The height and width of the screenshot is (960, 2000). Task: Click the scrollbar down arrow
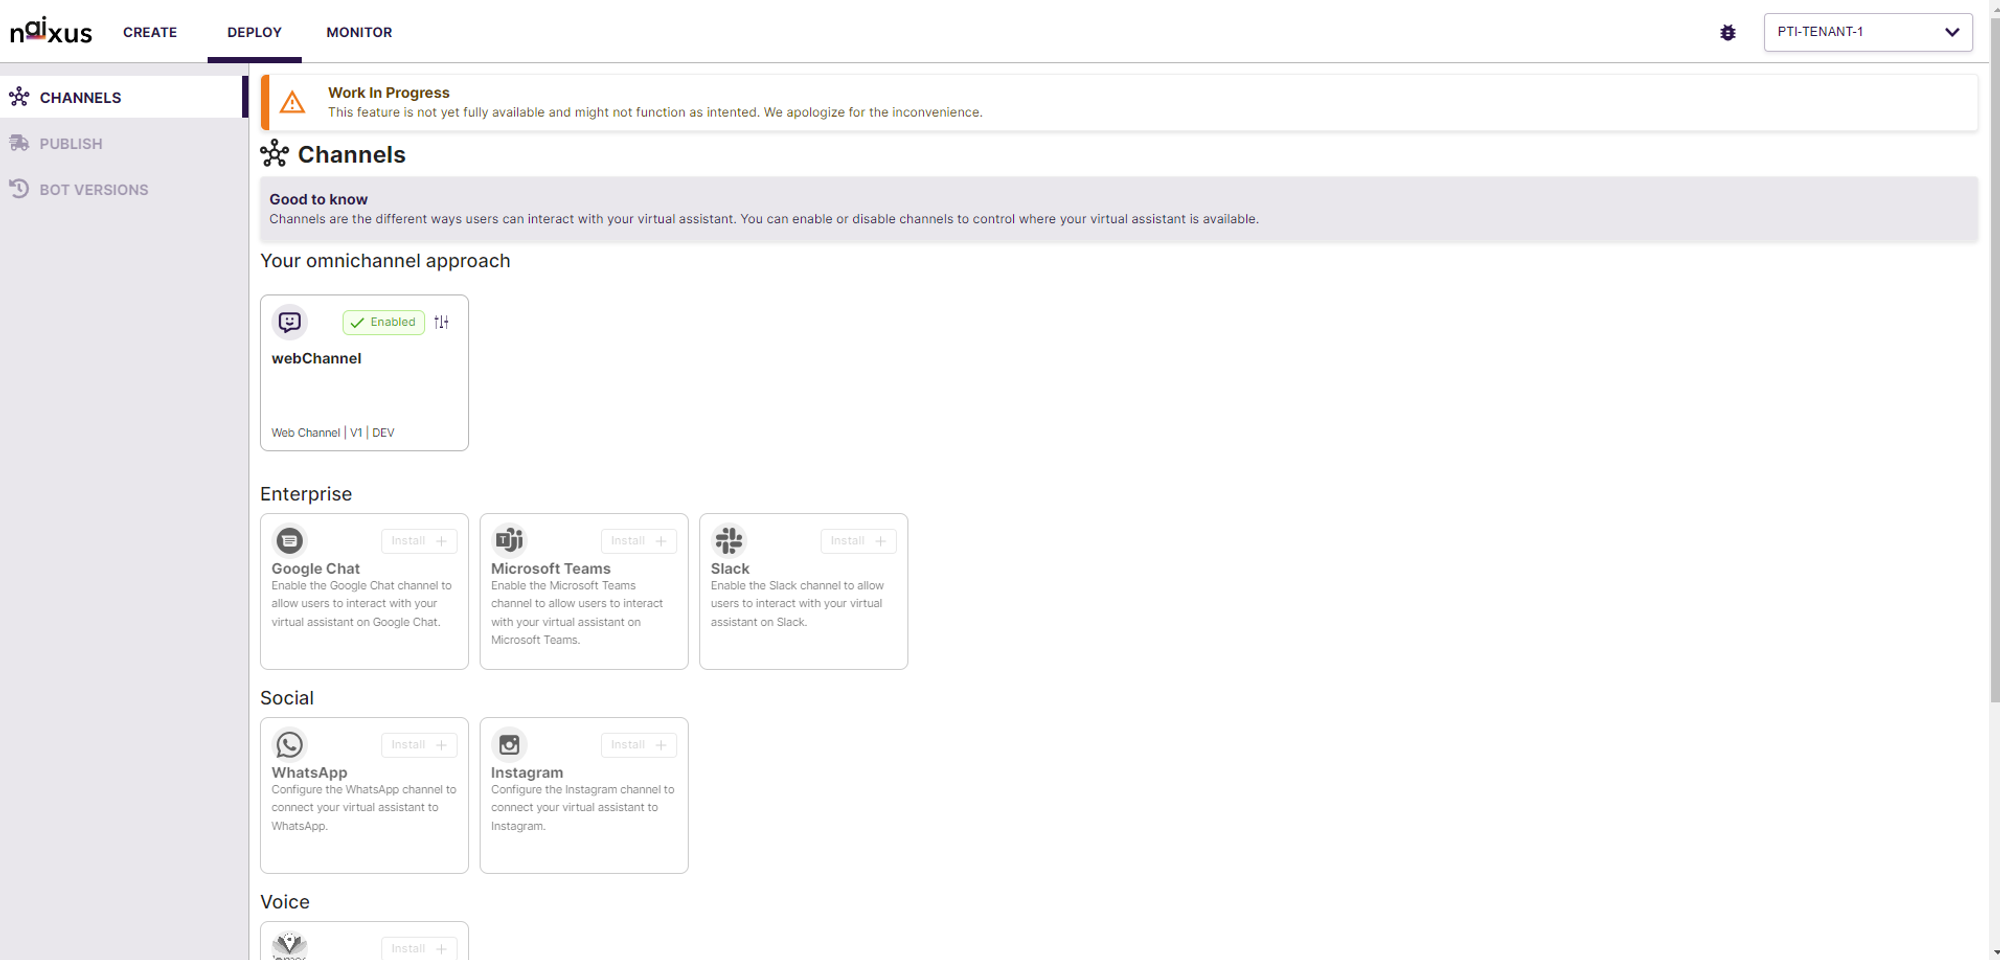(x=1994, y=952)
